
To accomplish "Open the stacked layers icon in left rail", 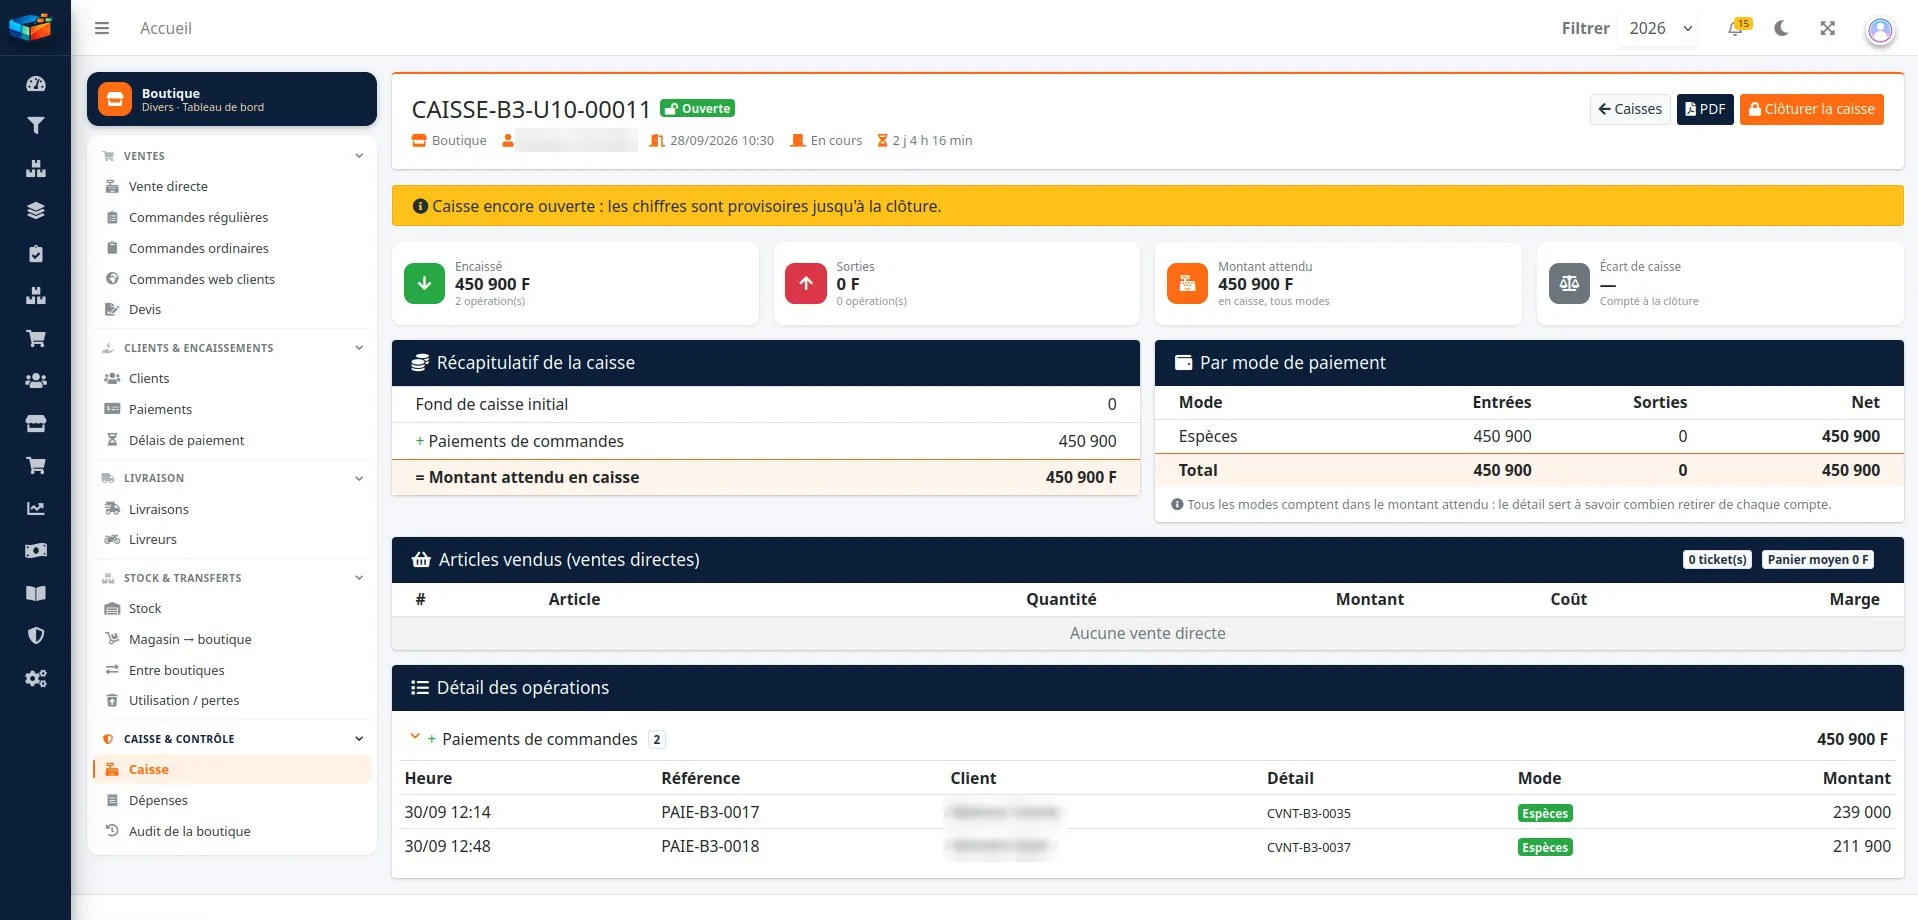I will tap(36, 211).
